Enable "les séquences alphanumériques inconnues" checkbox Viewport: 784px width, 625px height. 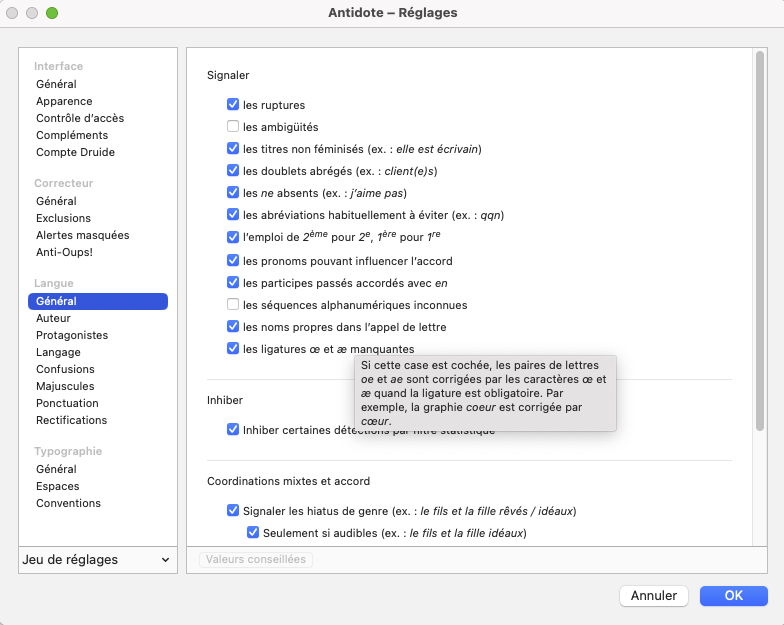pos(233,305)
